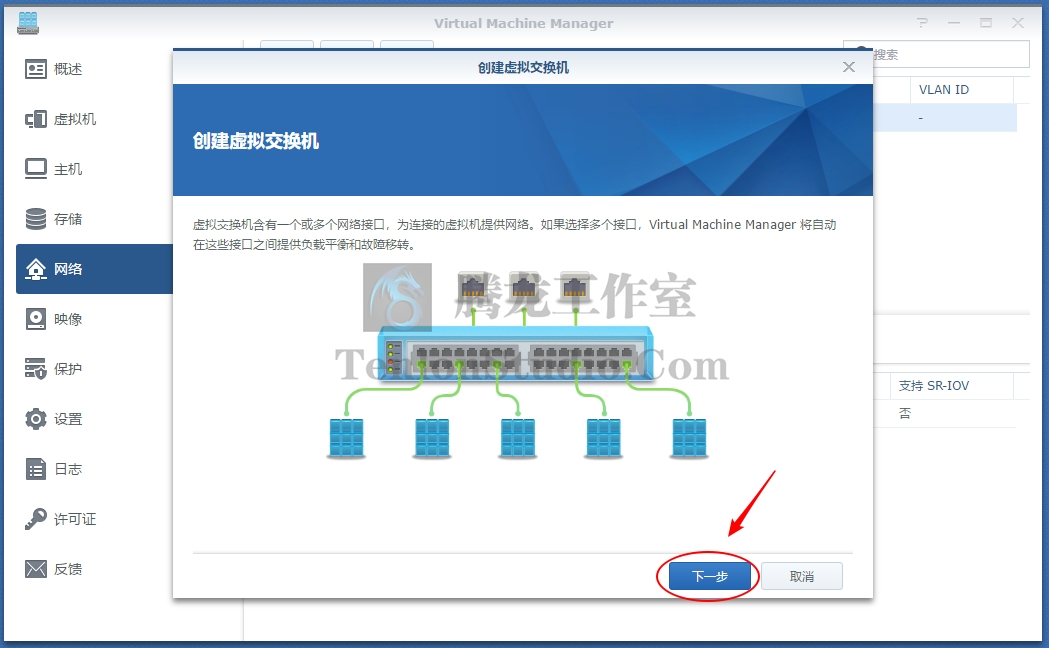The width and height of the screenshot is (1049, 648).
Task: Open the 映像 image icon
Action: [x=35, y=319]
